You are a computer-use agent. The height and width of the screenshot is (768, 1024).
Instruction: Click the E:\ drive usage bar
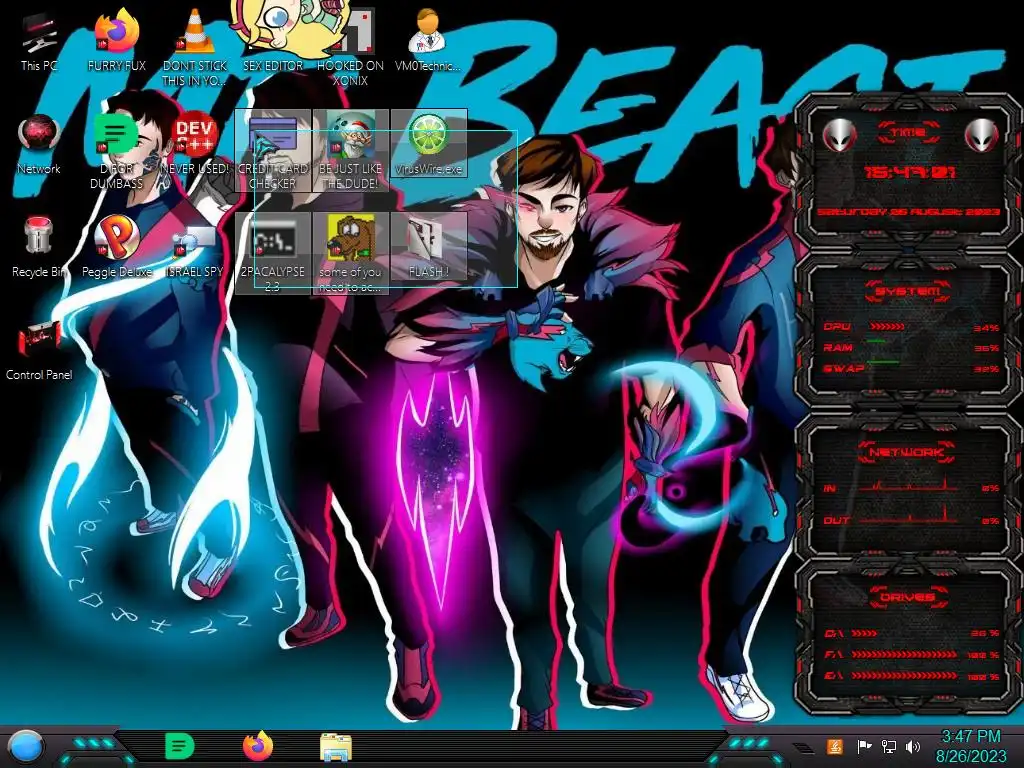(x=904, y=676)
